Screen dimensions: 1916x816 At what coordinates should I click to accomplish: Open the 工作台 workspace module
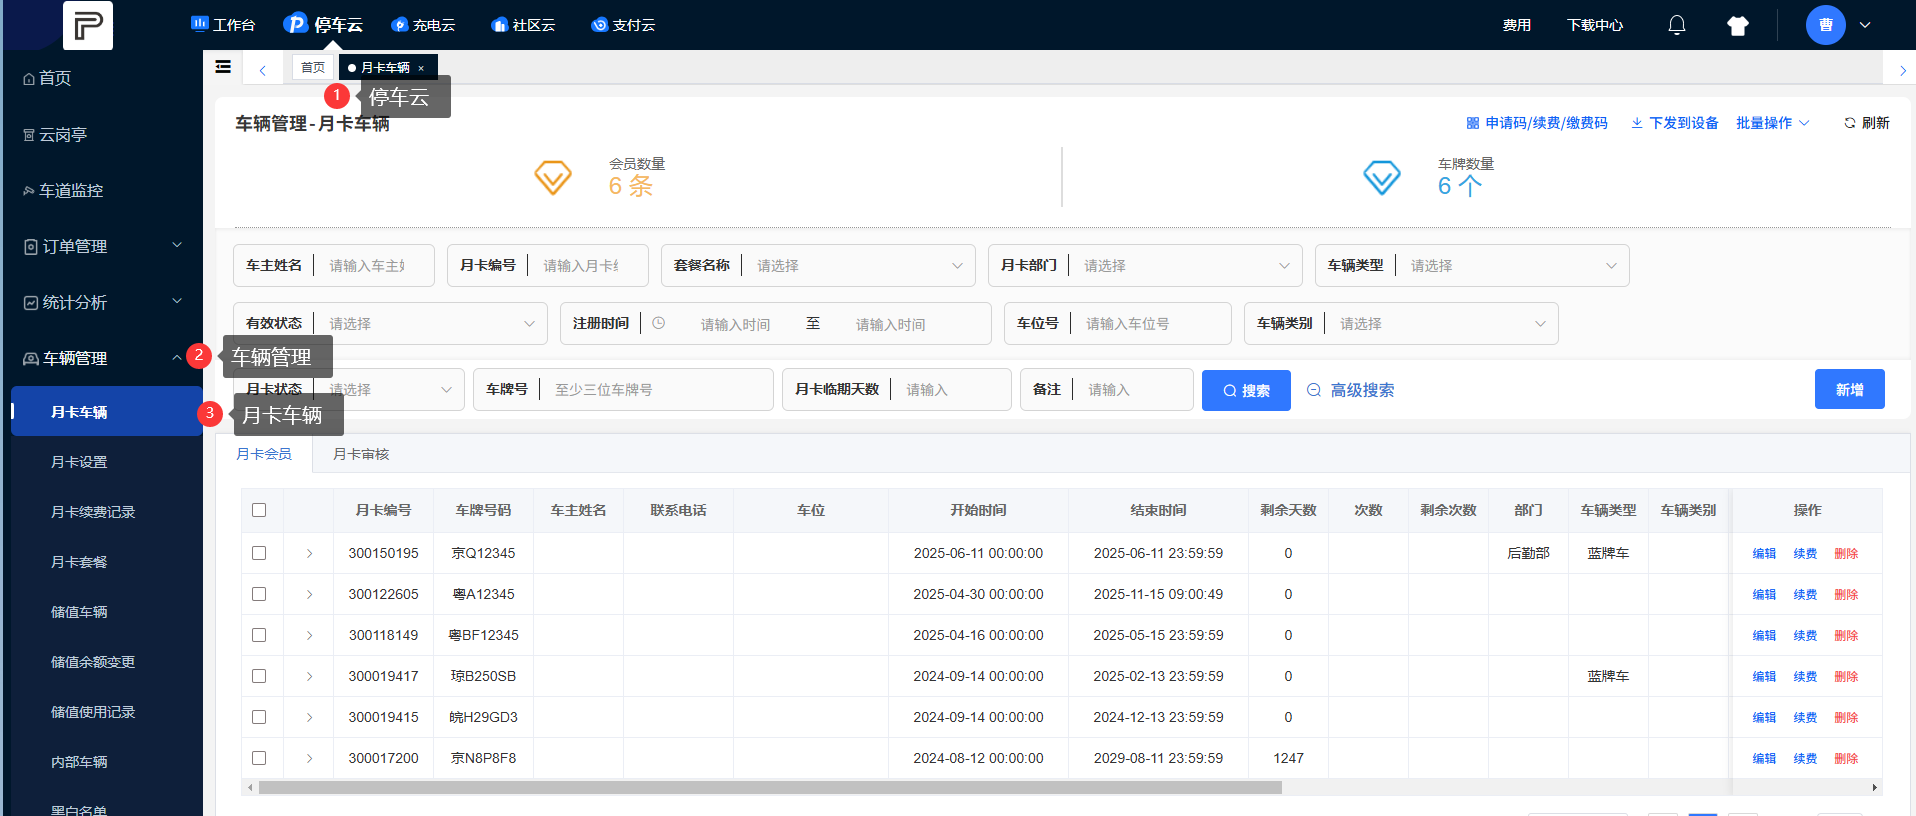coord(223,25)
